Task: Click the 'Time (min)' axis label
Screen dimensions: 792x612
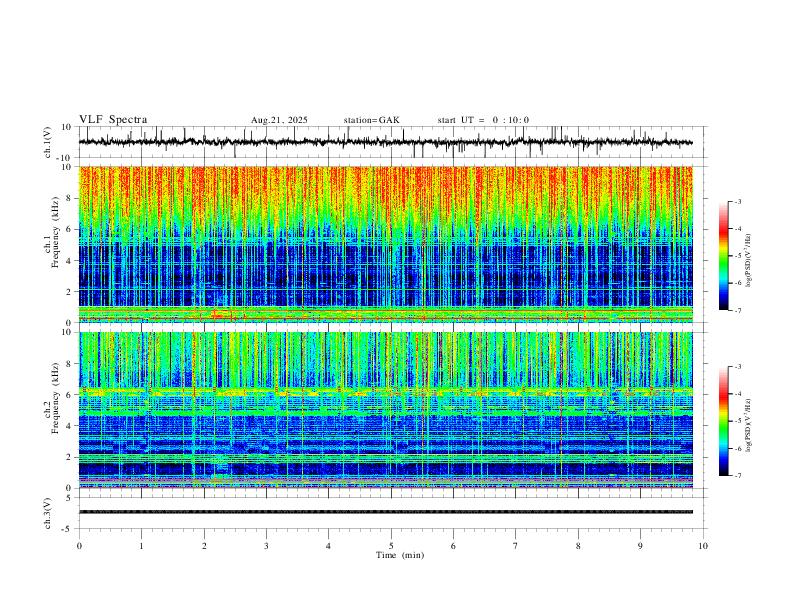Action: point(400,555)
